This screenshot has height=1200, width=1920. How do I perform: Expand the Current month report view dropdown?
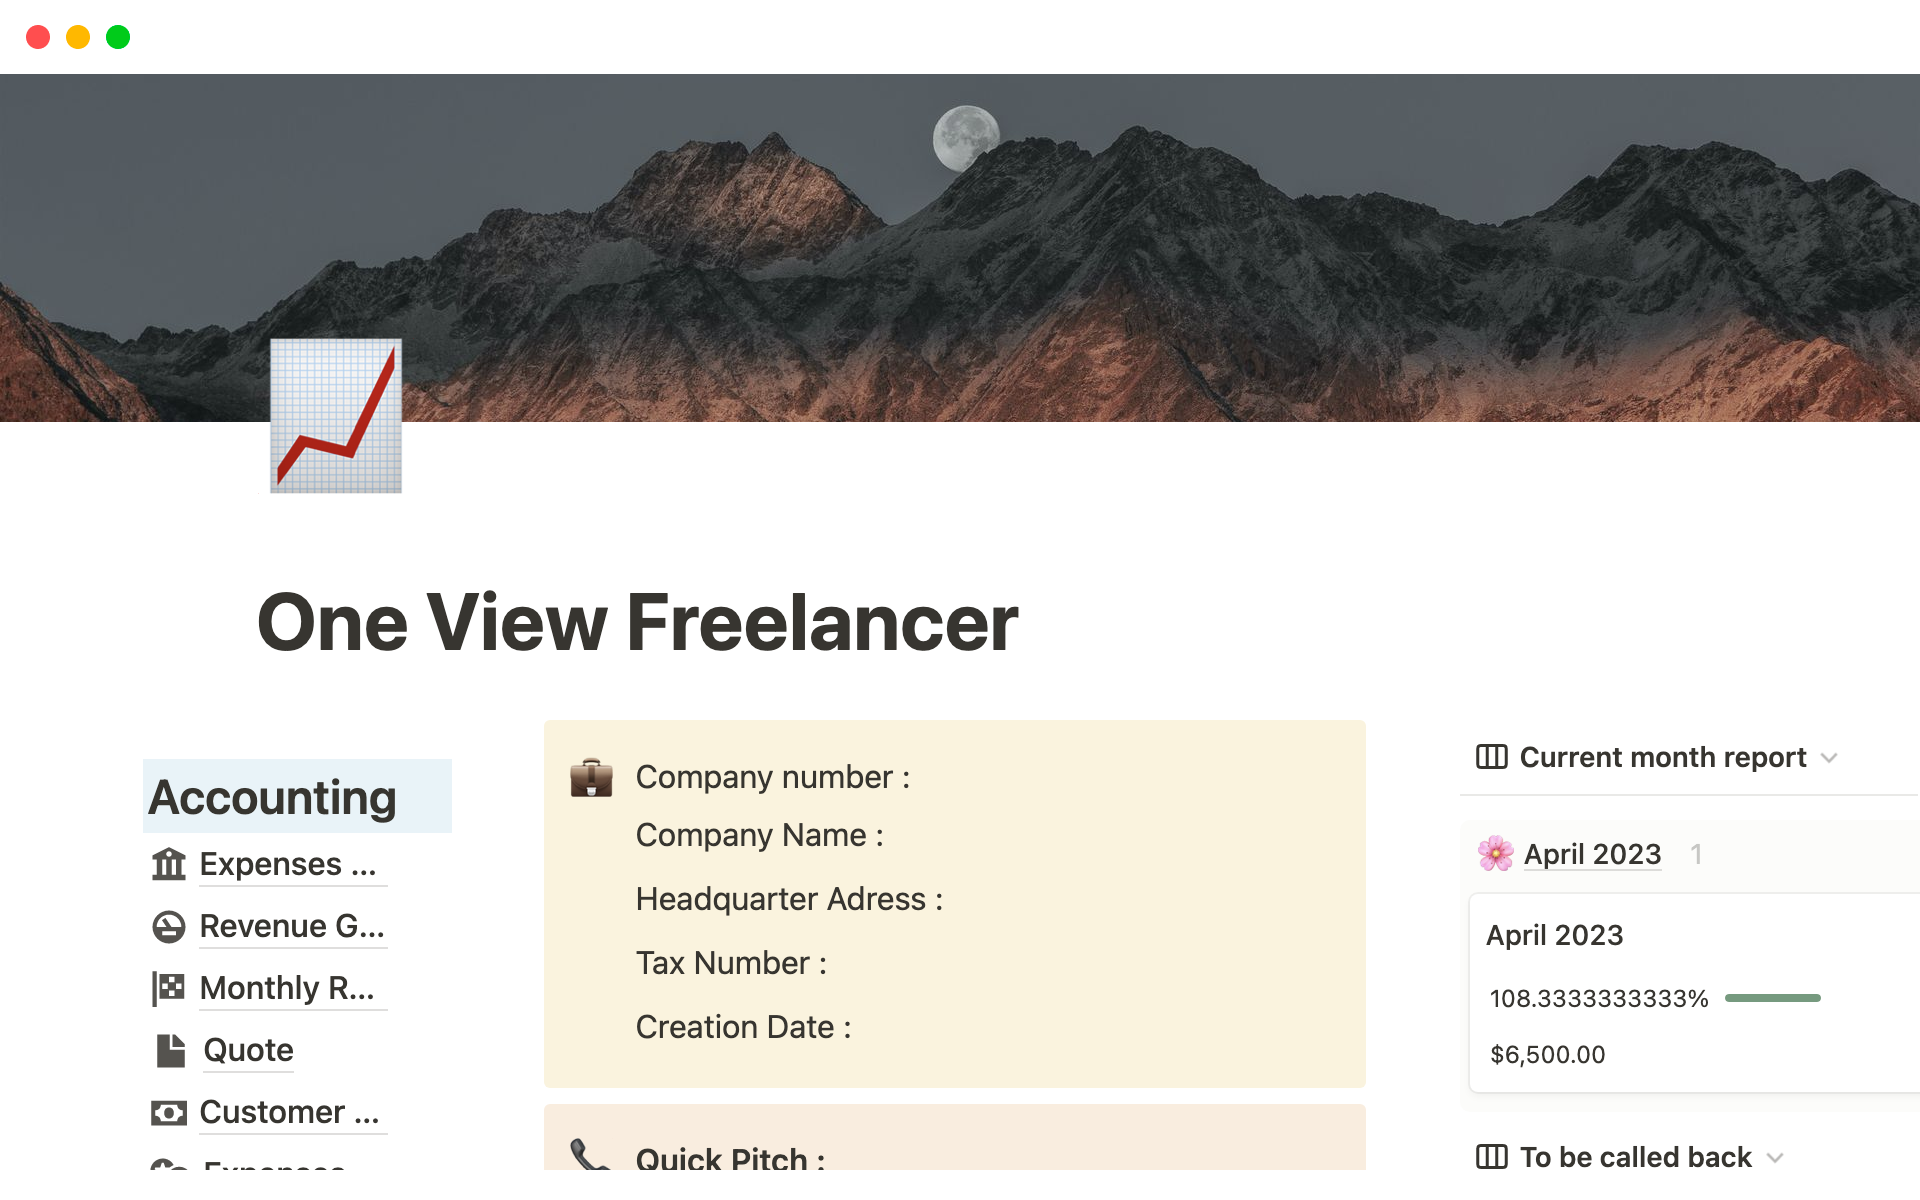point(1829,758)
